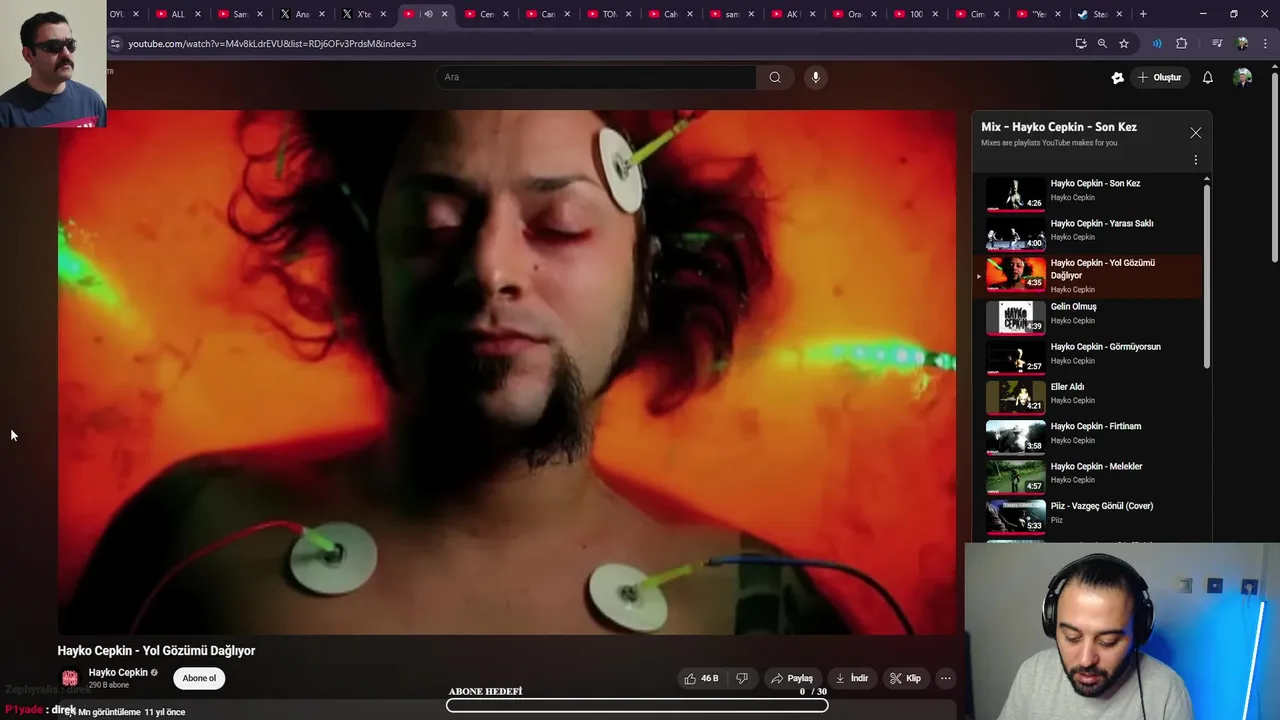Viewport: 1280px width, 720px height.
Task: Open Hayko Cepkin channel name link
Action: (x=118, y=672)
